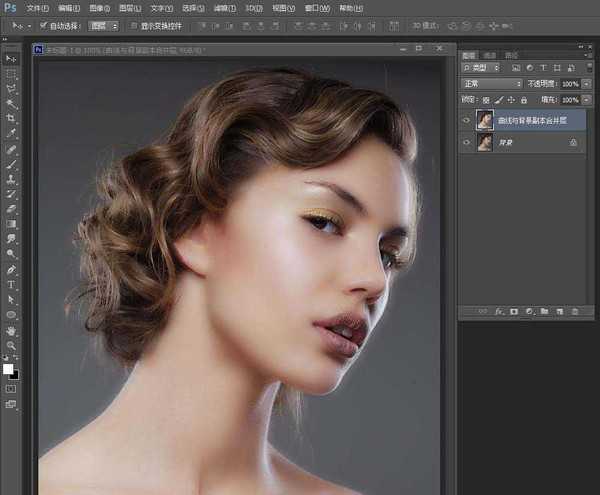Open the 文件 menu

pyautogui.click(x=37, y=7)
